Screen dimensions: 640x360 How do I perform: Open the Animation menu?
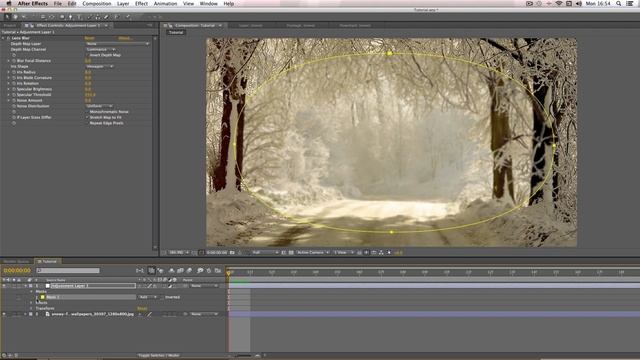[x=165, y=3]
